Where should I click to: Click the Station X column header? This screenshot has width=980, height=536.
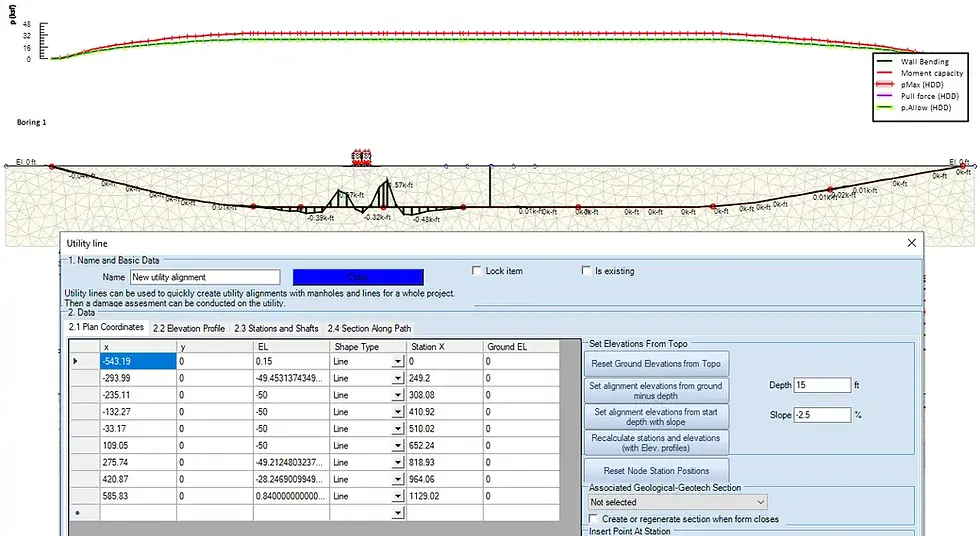pyautogui.click(x=444, y=347)
